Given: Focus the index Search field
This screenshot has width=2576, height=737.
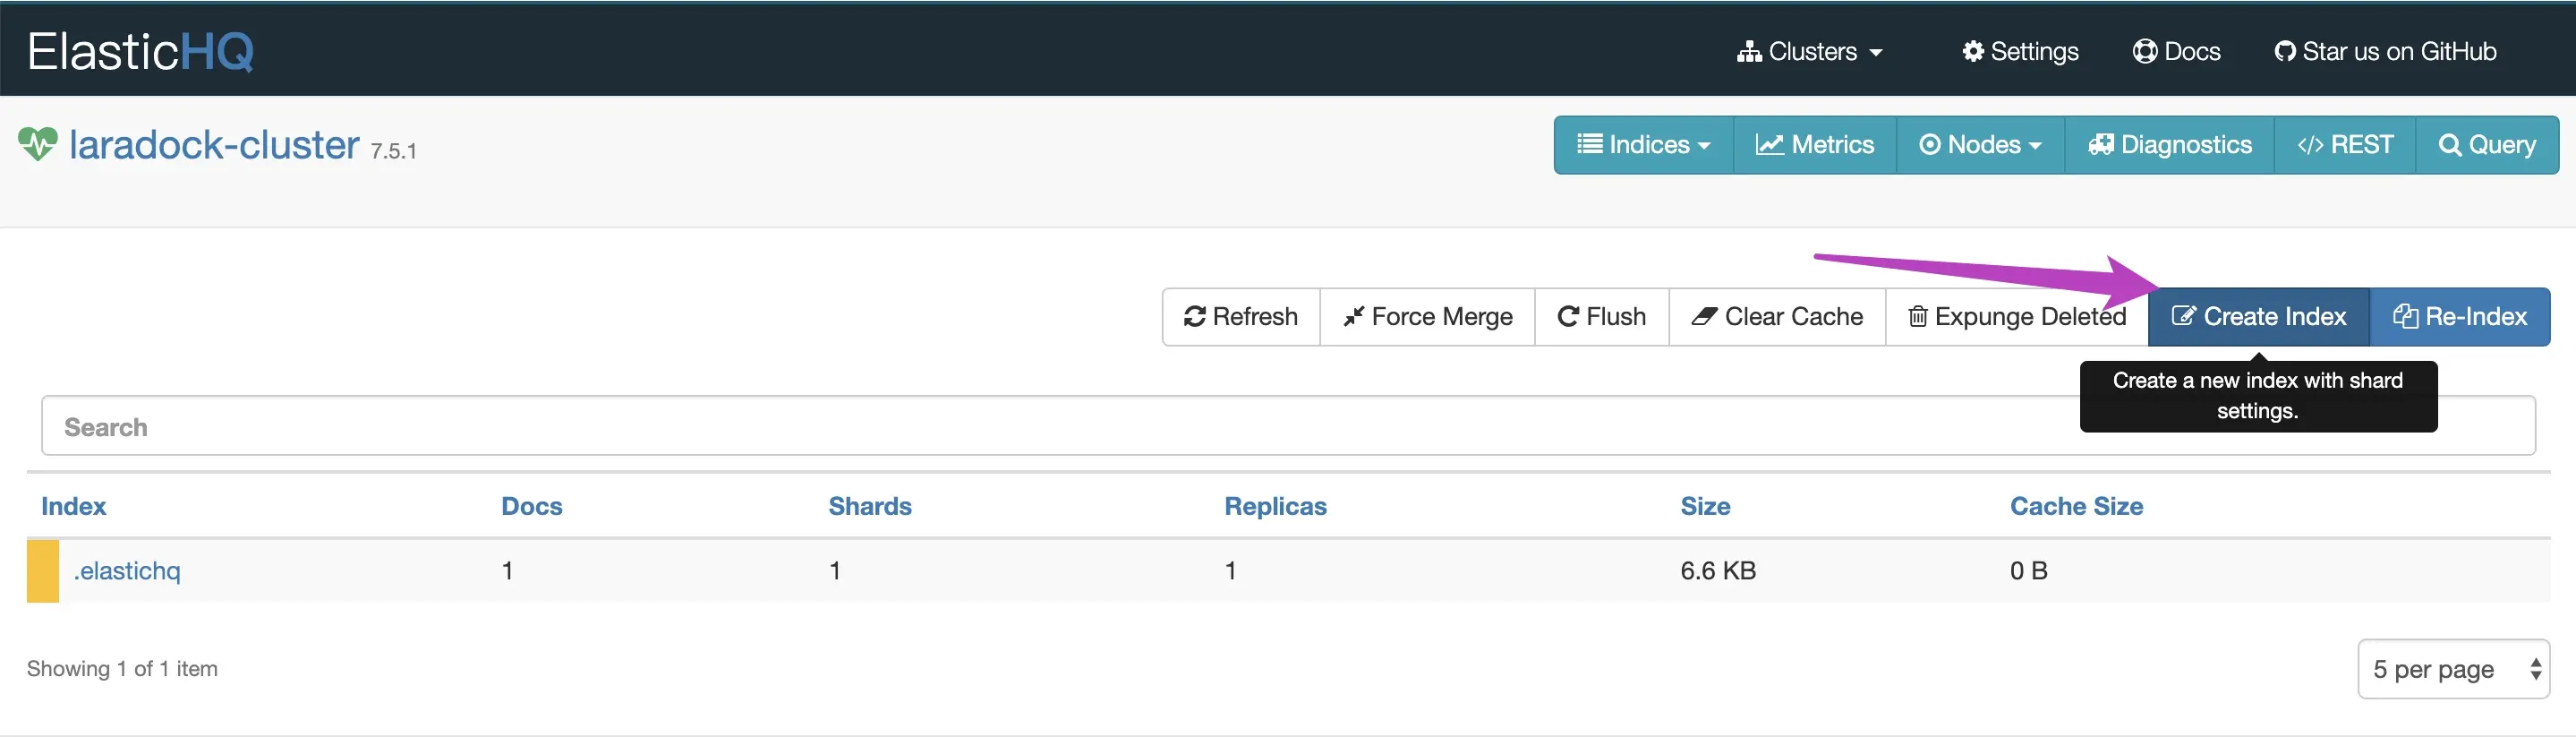Looking at the screenshot, I should point(1000,427).
